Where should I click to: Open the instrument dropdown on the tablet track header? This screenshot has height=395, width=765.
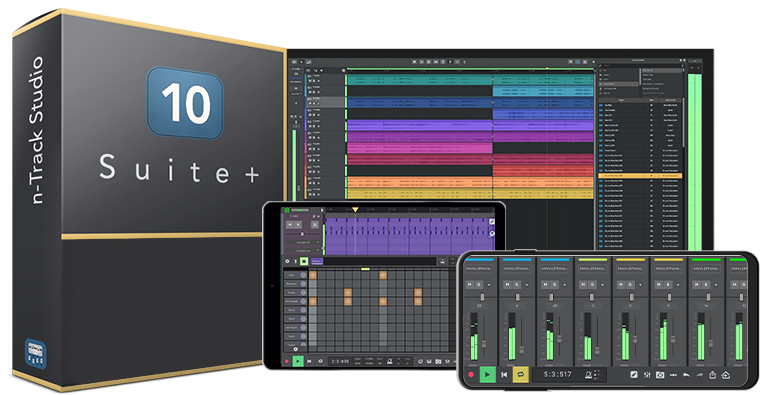coord(302,242)
